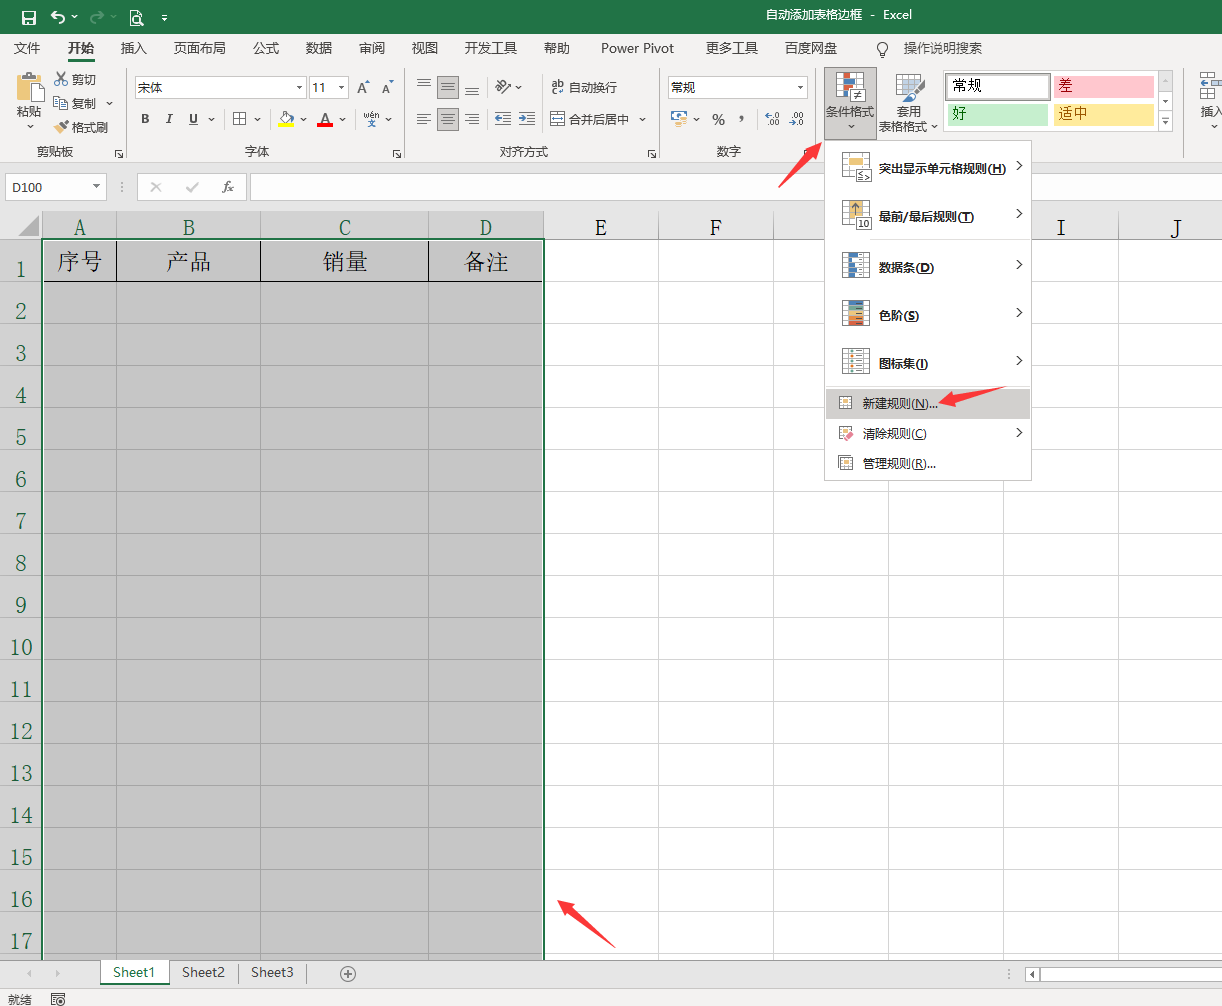1222x1006 pixels.
Task: Open the number format 常规 dropdown
Action: coord(800,88)
